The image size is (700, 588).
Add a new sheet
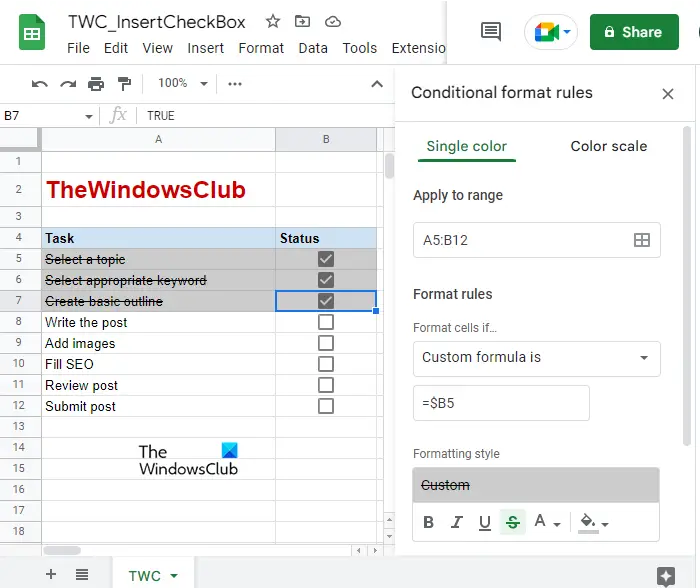coord(51,574)
